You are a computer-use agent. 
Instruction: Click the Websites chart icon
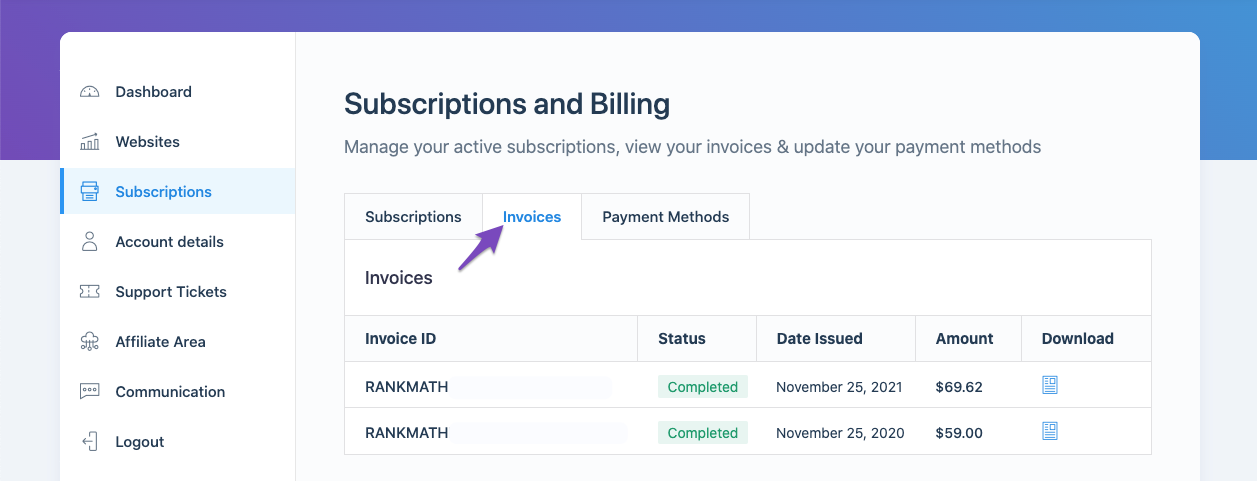click(x=90, y=142)
